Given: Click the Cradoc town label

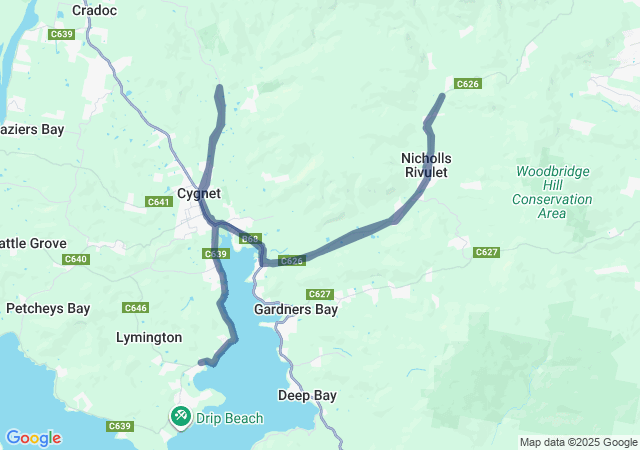Looking at the screenshot, I should (94, 10).
